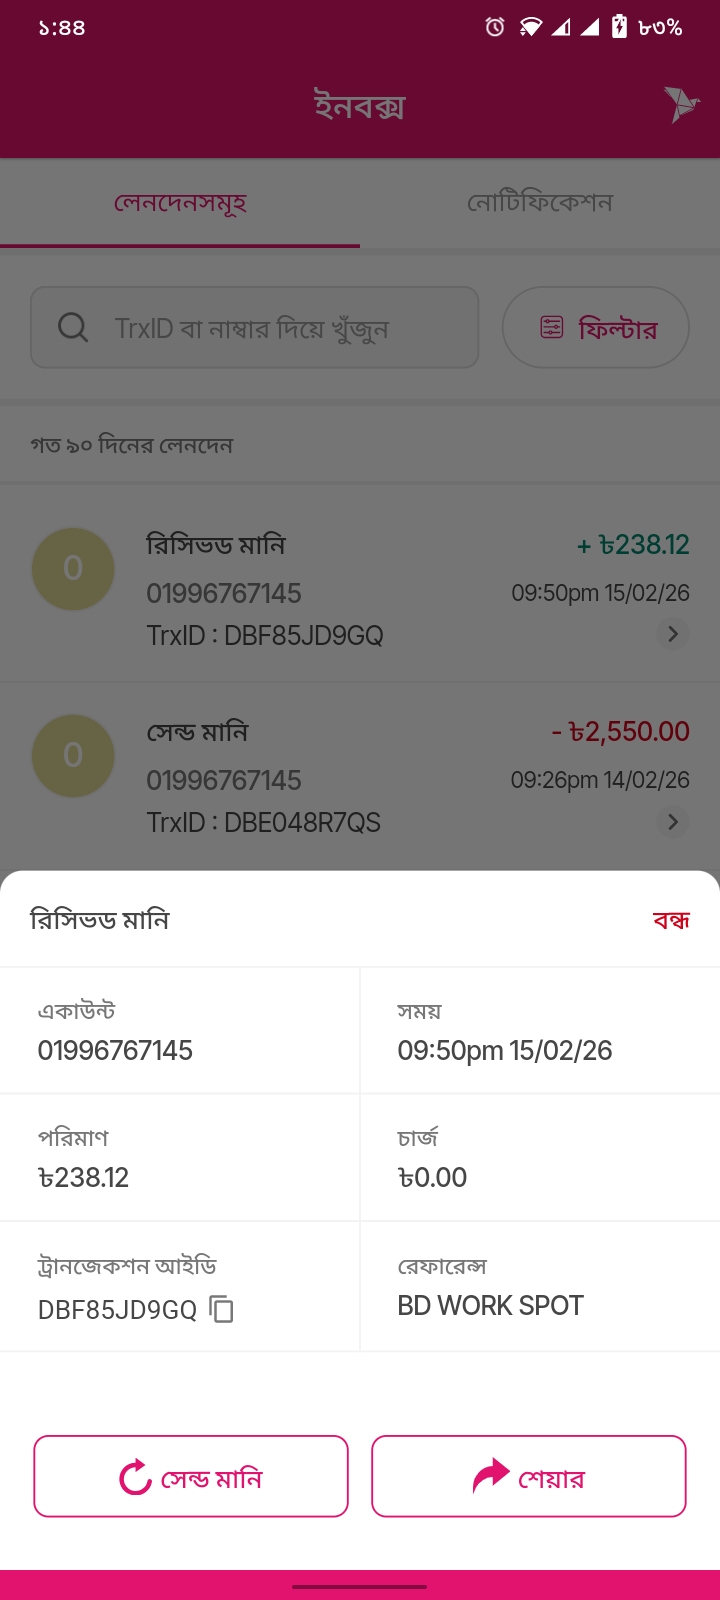Tap the send money repeat icon
This screenshot has height=1600, width=720.
135,1477
